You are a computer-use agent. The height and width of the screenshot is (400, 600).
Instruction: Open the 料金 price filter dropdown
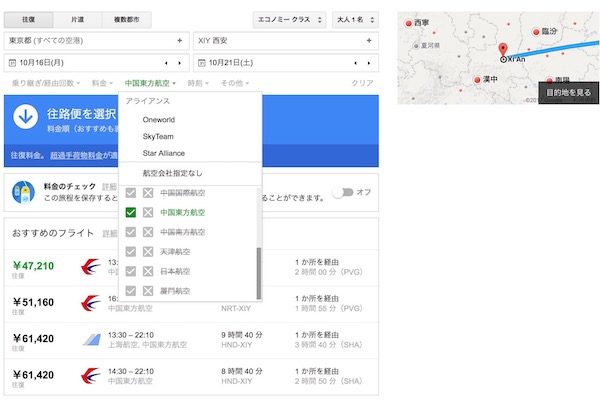(x=102, y=83)
